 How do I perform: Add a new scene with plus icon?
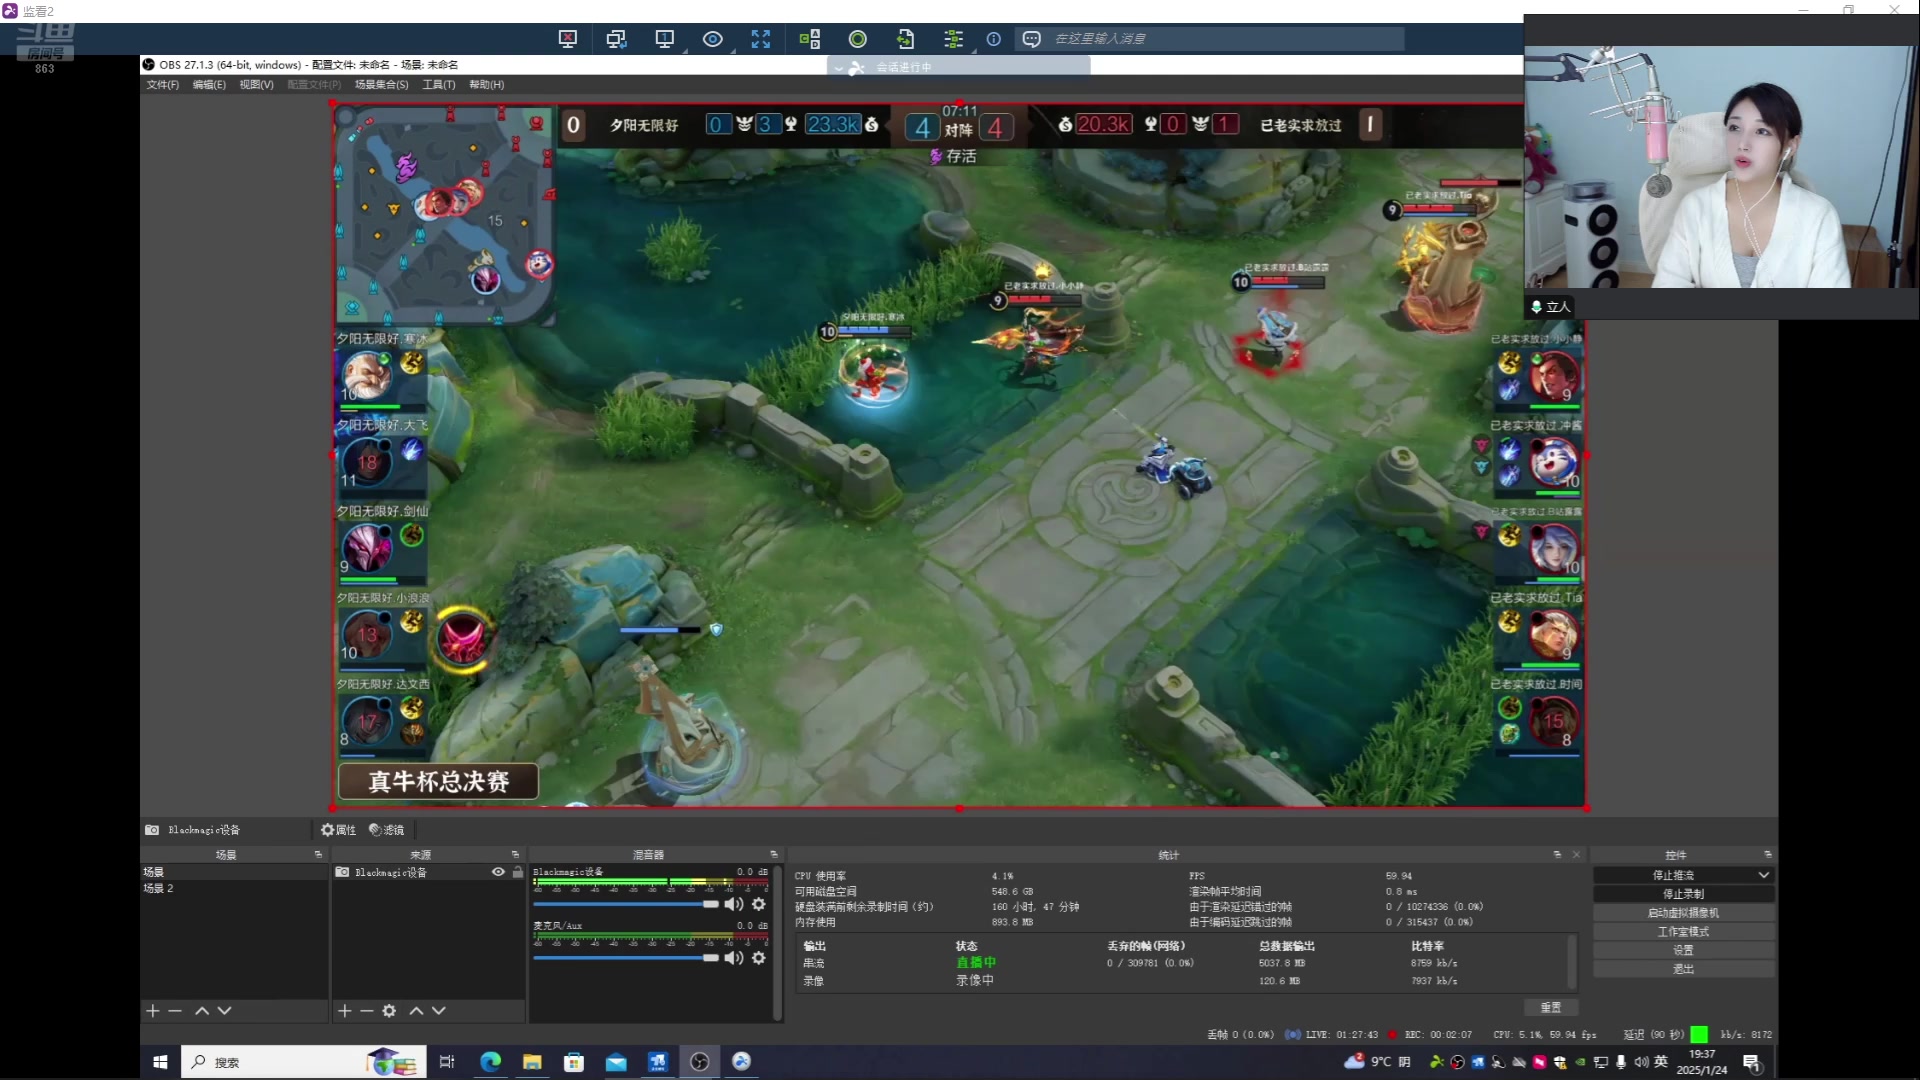pos(153,1012)
